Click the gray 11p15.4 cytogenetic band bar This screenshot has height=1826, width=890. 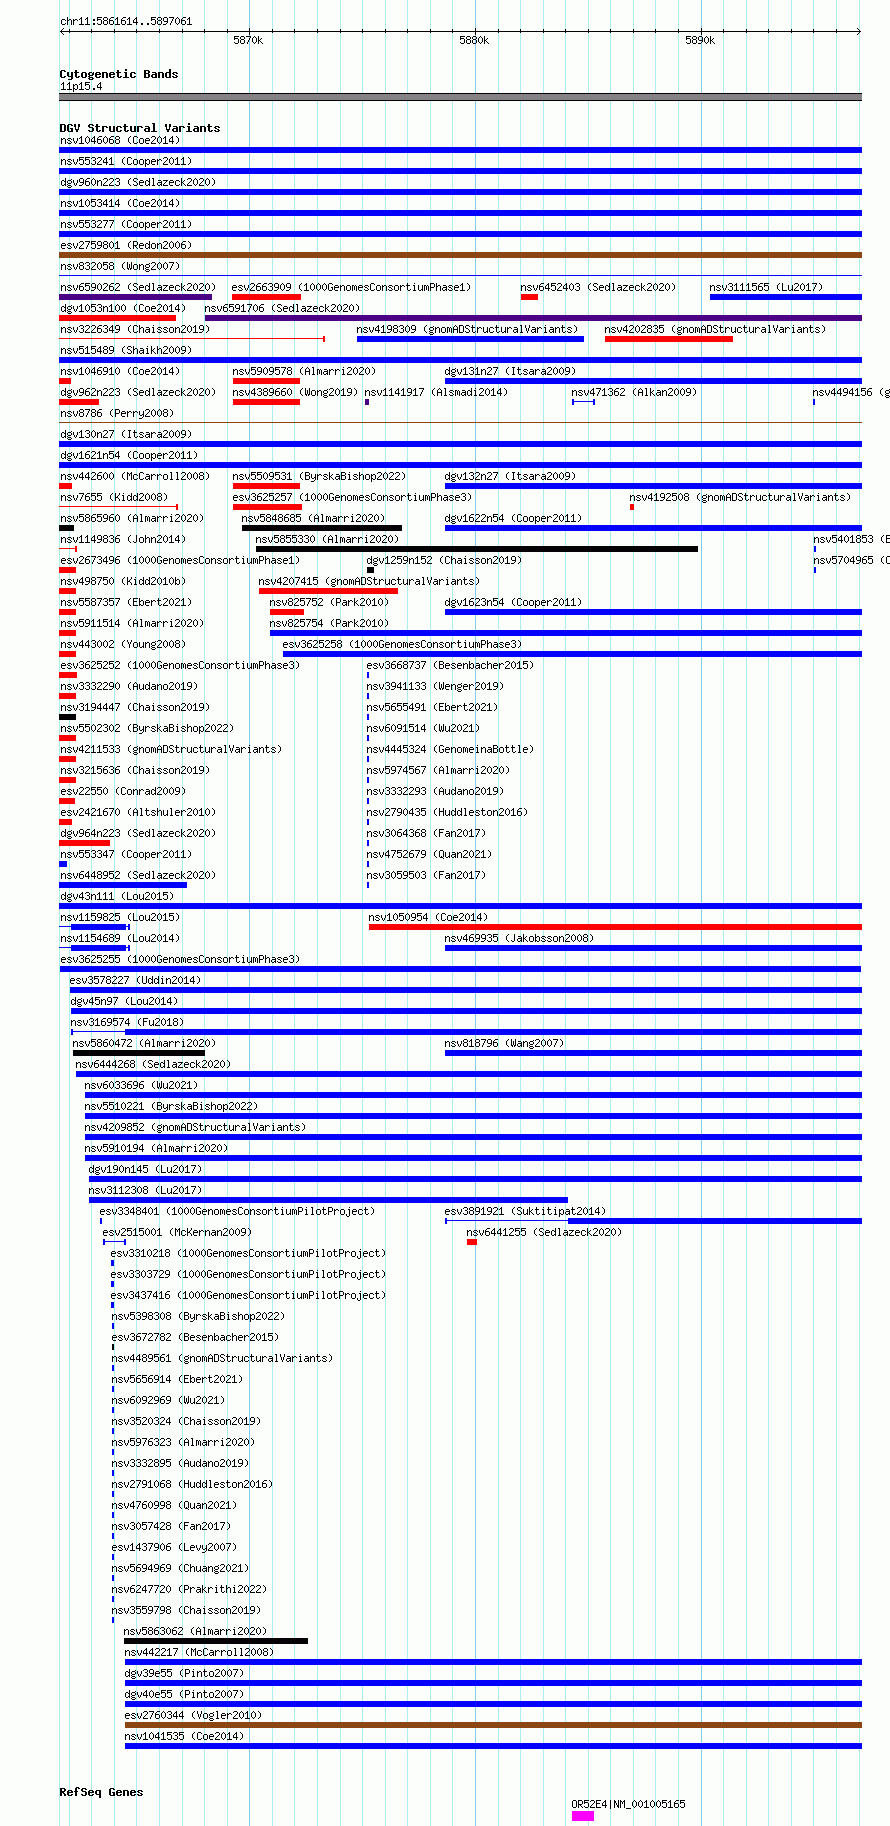(x=461, y=97)
